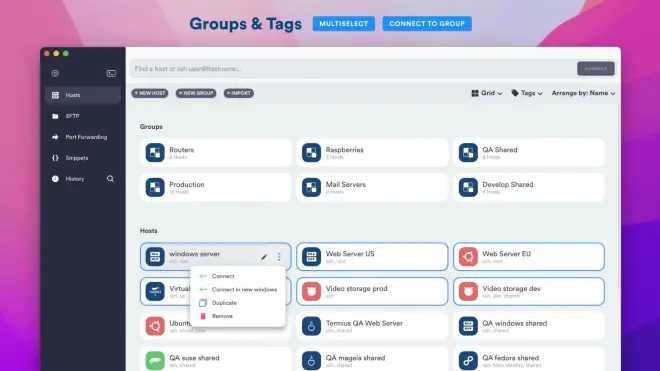Click the Video storage prod host icon
Image resolution: width=660 pixels, height=371 pixels.
pyautogui.click(x=311, y=291)
